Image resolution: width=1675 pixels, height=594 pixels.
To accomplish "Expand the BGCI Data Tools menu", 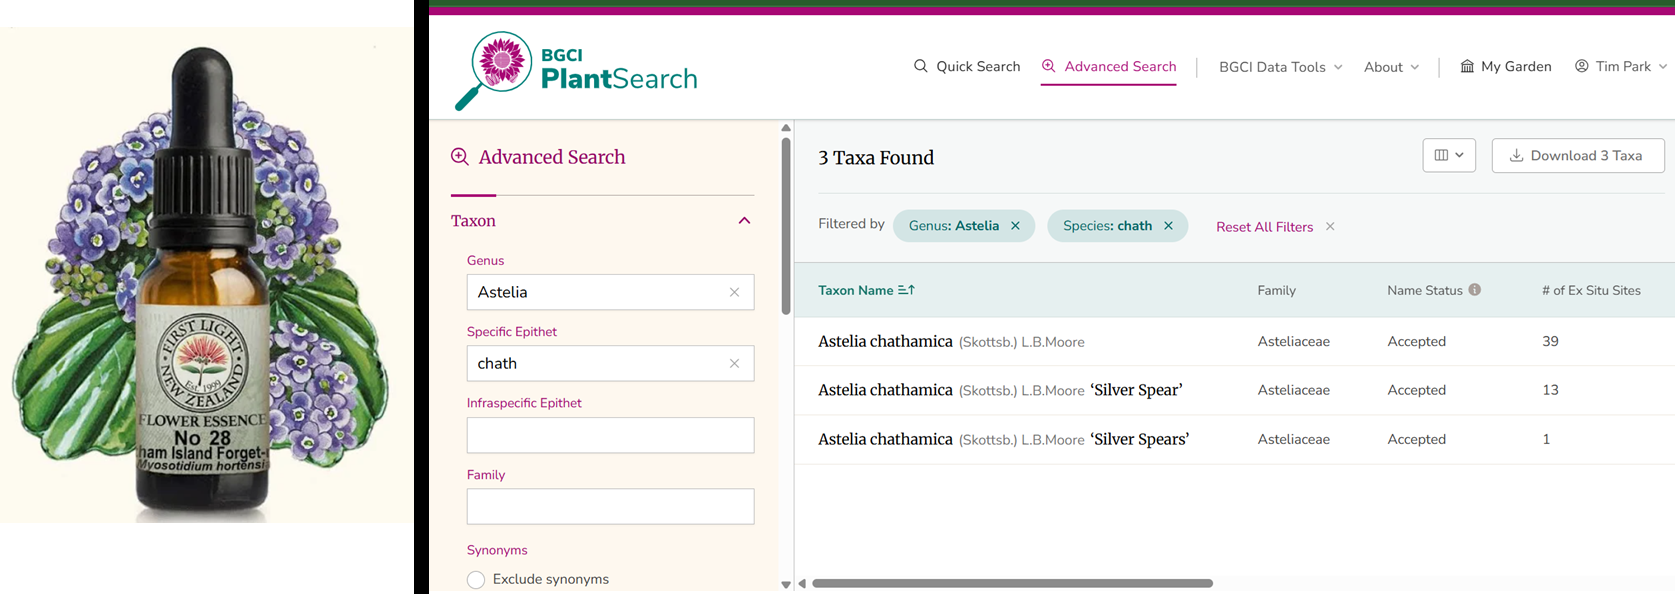I will [1280, 67].
